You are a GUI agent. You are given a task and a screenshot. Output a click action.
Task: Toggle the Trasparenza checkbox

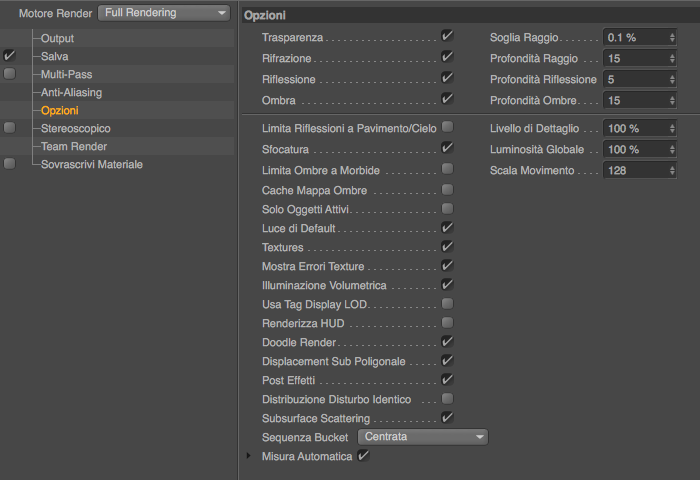point(447,36)
